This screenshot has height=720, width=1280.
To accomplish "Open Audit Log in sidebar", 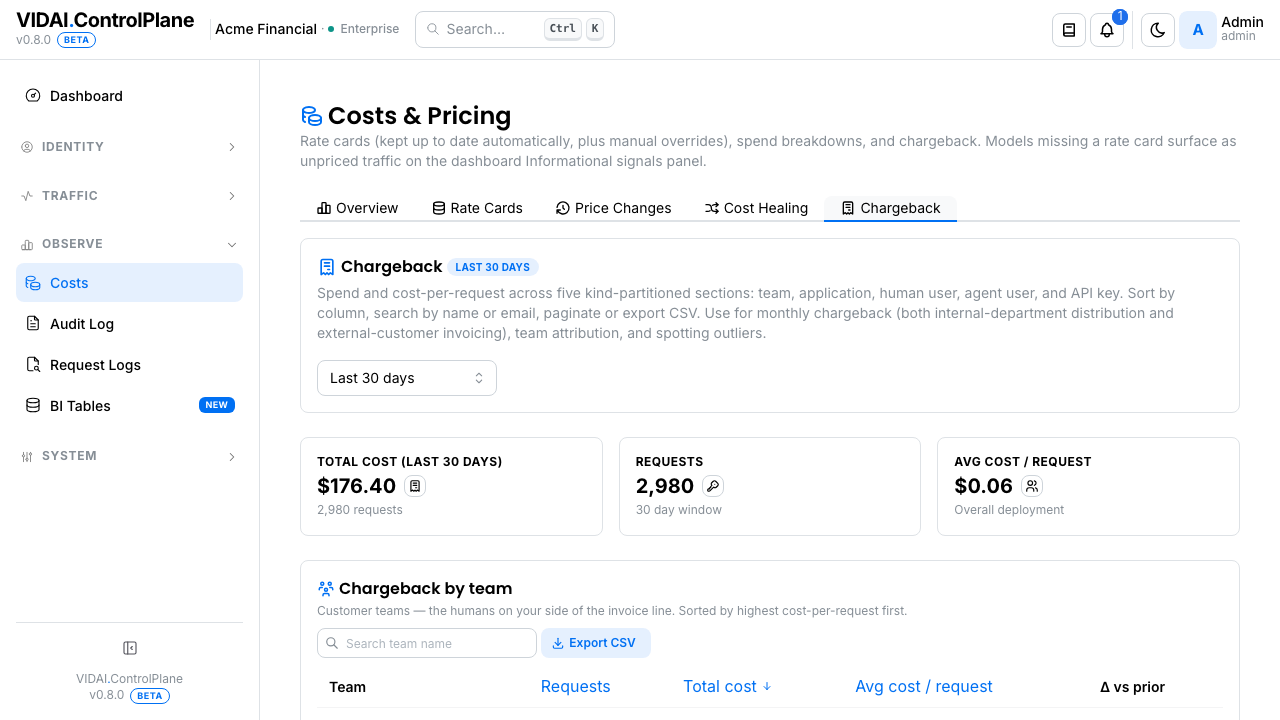I will click(129, 324).
